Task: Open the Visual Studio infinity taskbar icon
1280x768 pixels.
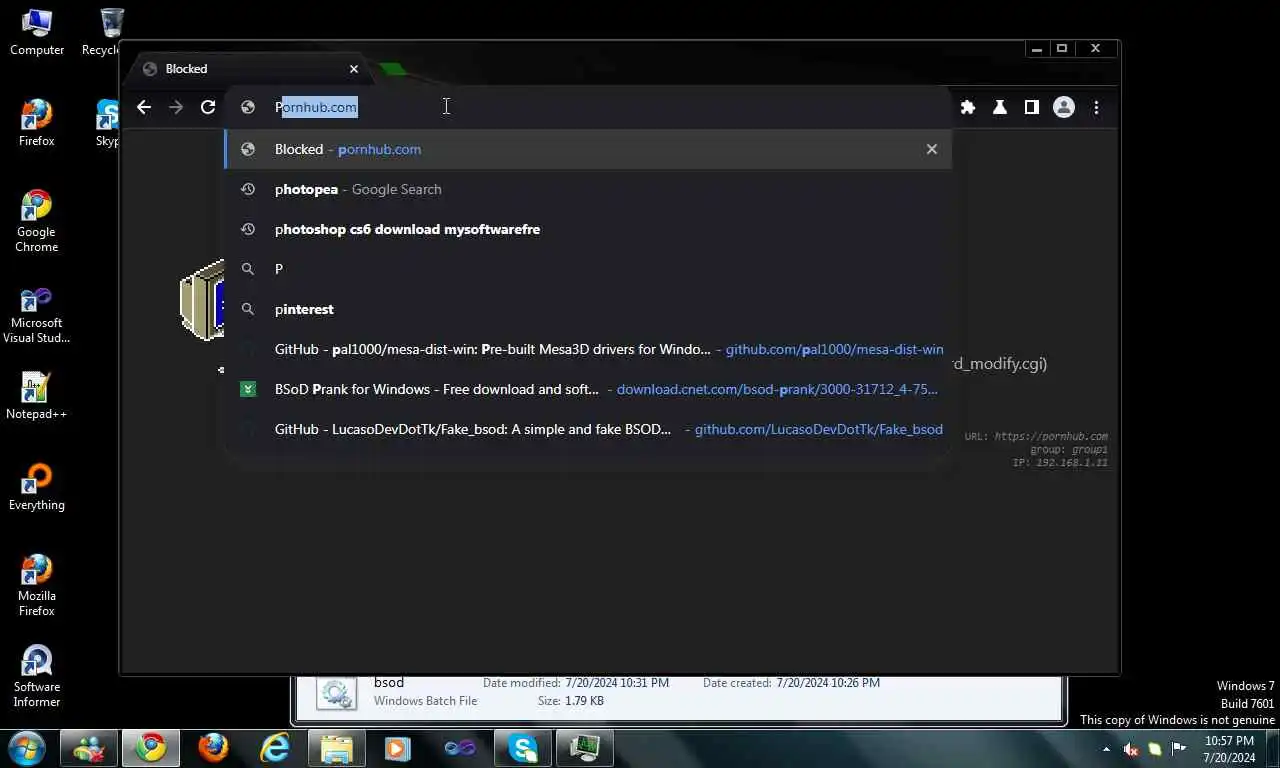Action: pos(460,748)
